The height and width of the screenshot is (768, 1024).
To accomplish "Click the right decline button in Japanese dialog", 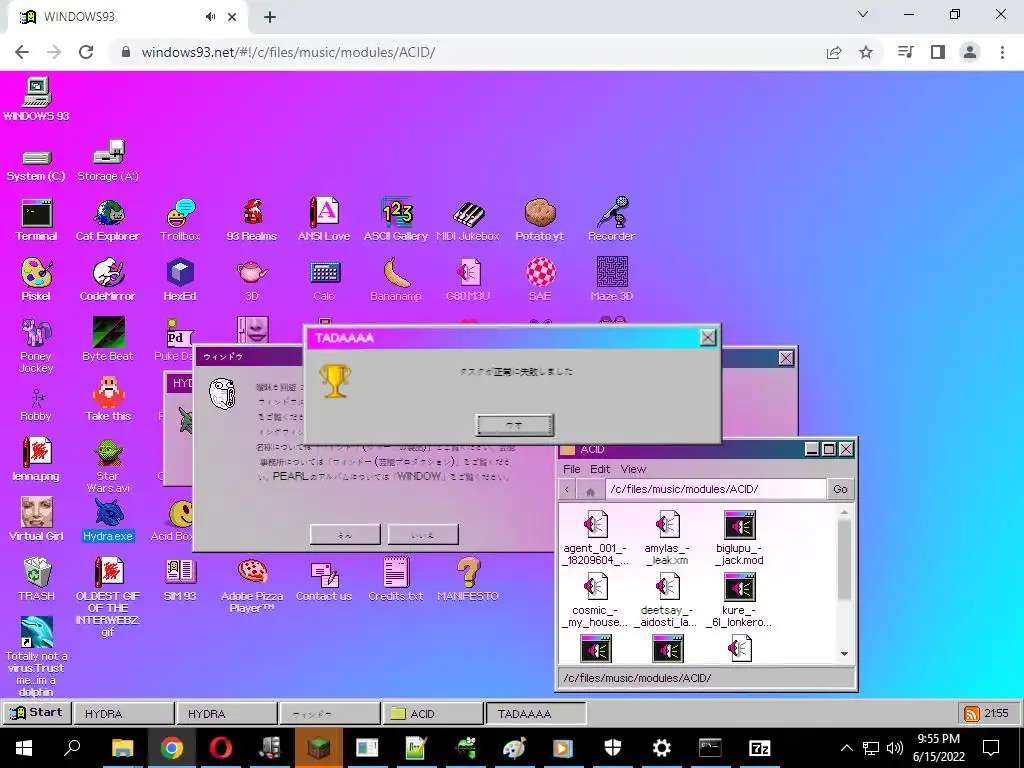I will coord(423,534).
